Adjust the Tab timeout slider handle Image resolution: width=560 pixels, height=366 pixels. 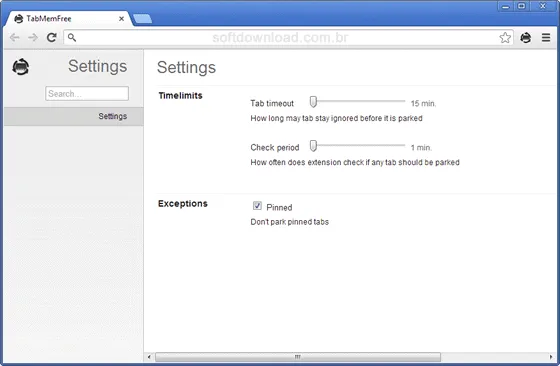pos(313,102)
